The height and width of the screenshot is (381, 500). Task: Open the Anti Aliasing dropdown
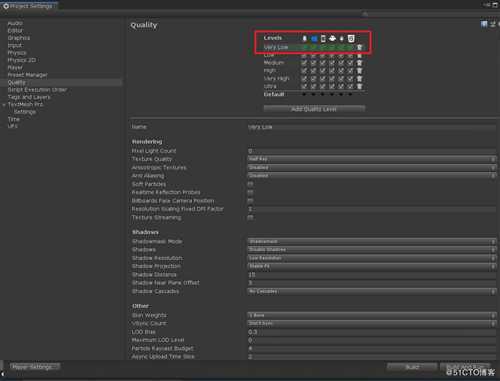coord(372,176)
